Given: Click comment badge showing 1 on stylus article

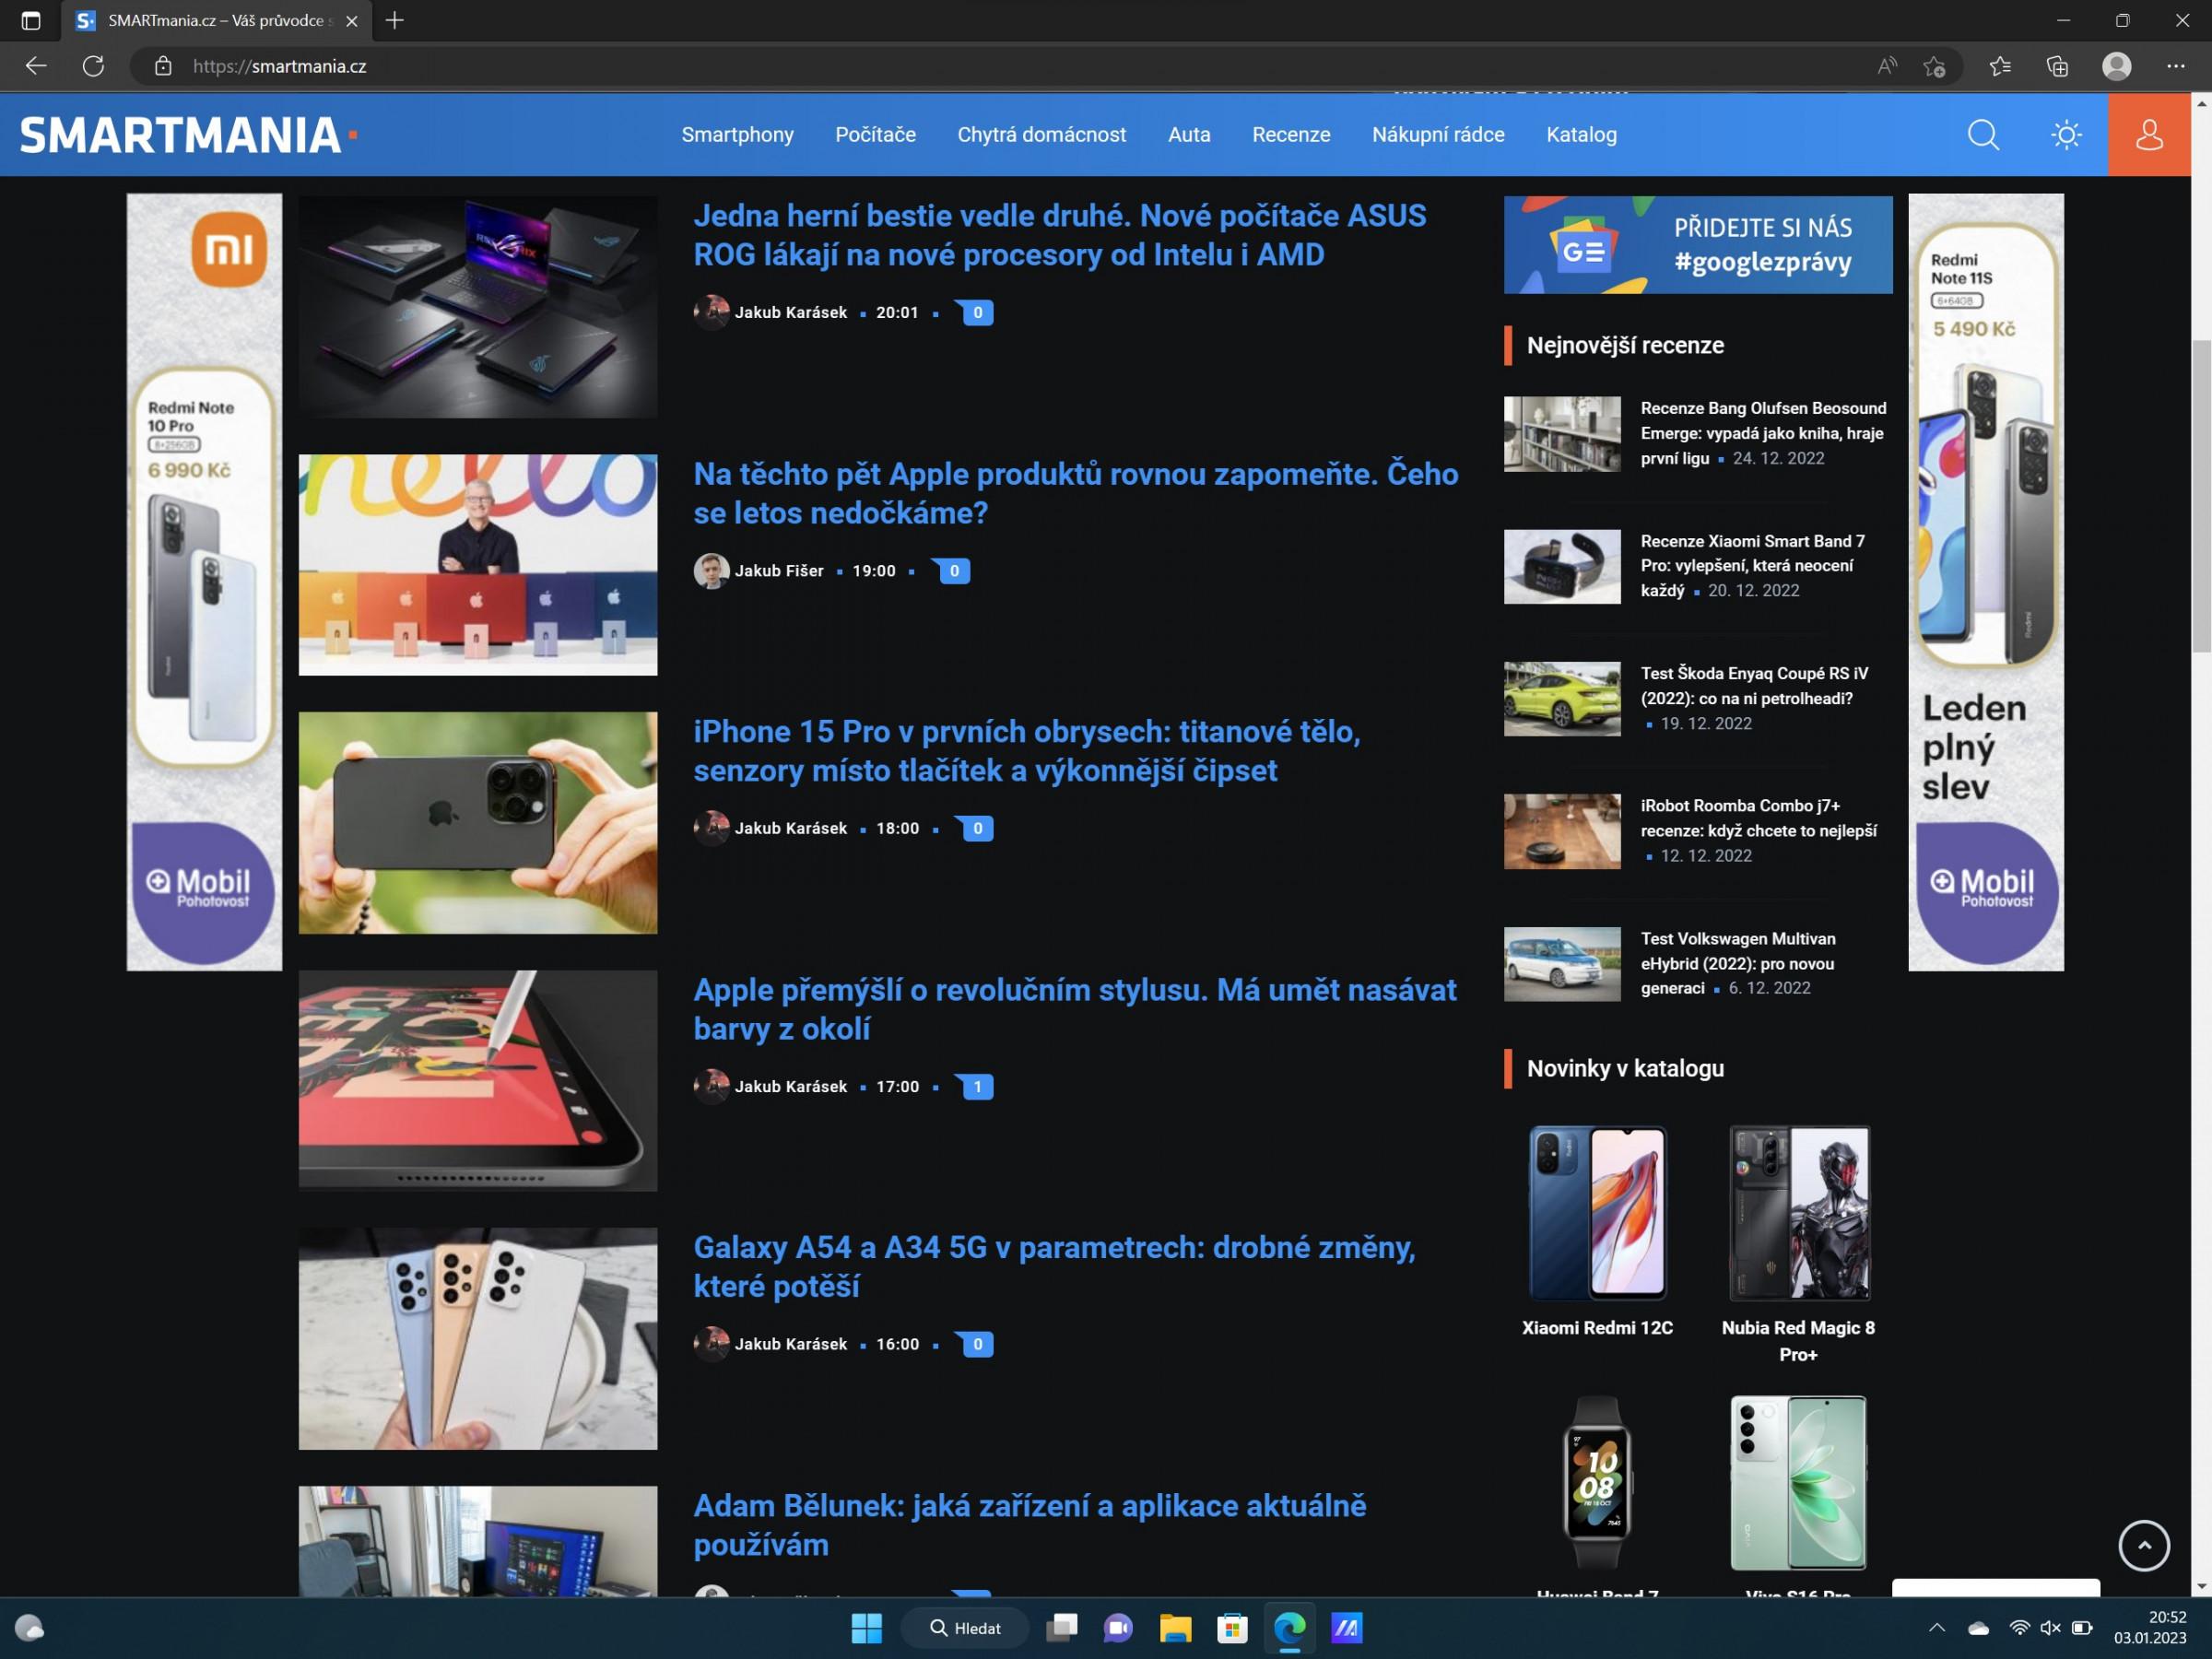Looking at the screenshot, I should (975, 1086).
